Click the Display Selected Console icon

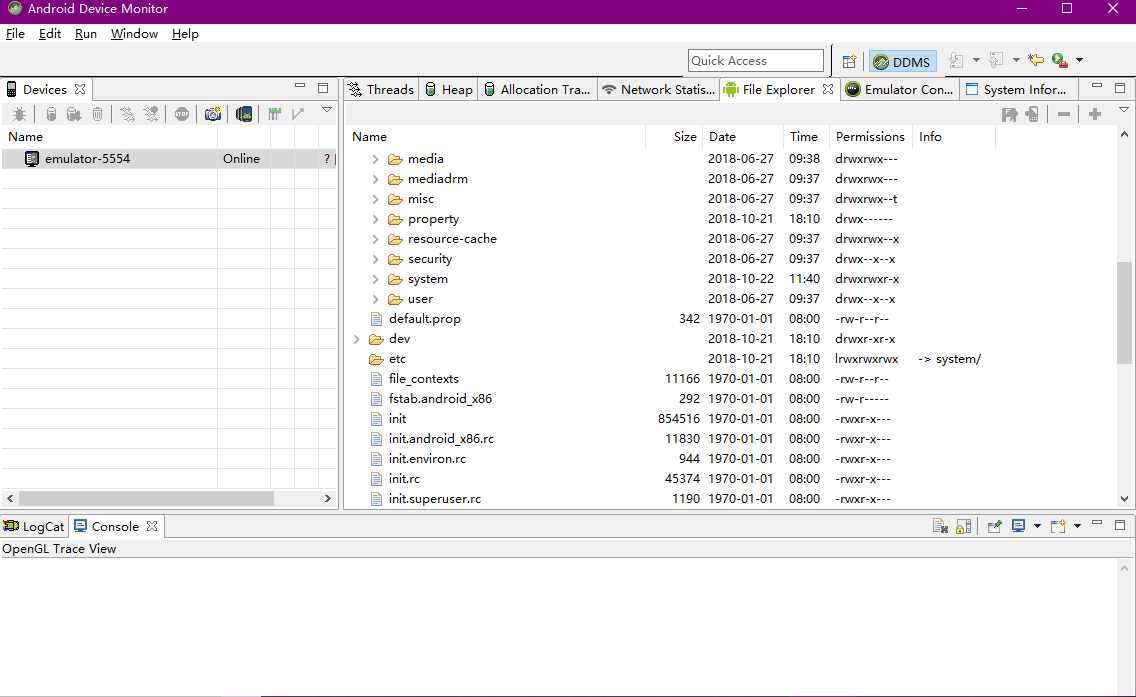(1019, 526)
